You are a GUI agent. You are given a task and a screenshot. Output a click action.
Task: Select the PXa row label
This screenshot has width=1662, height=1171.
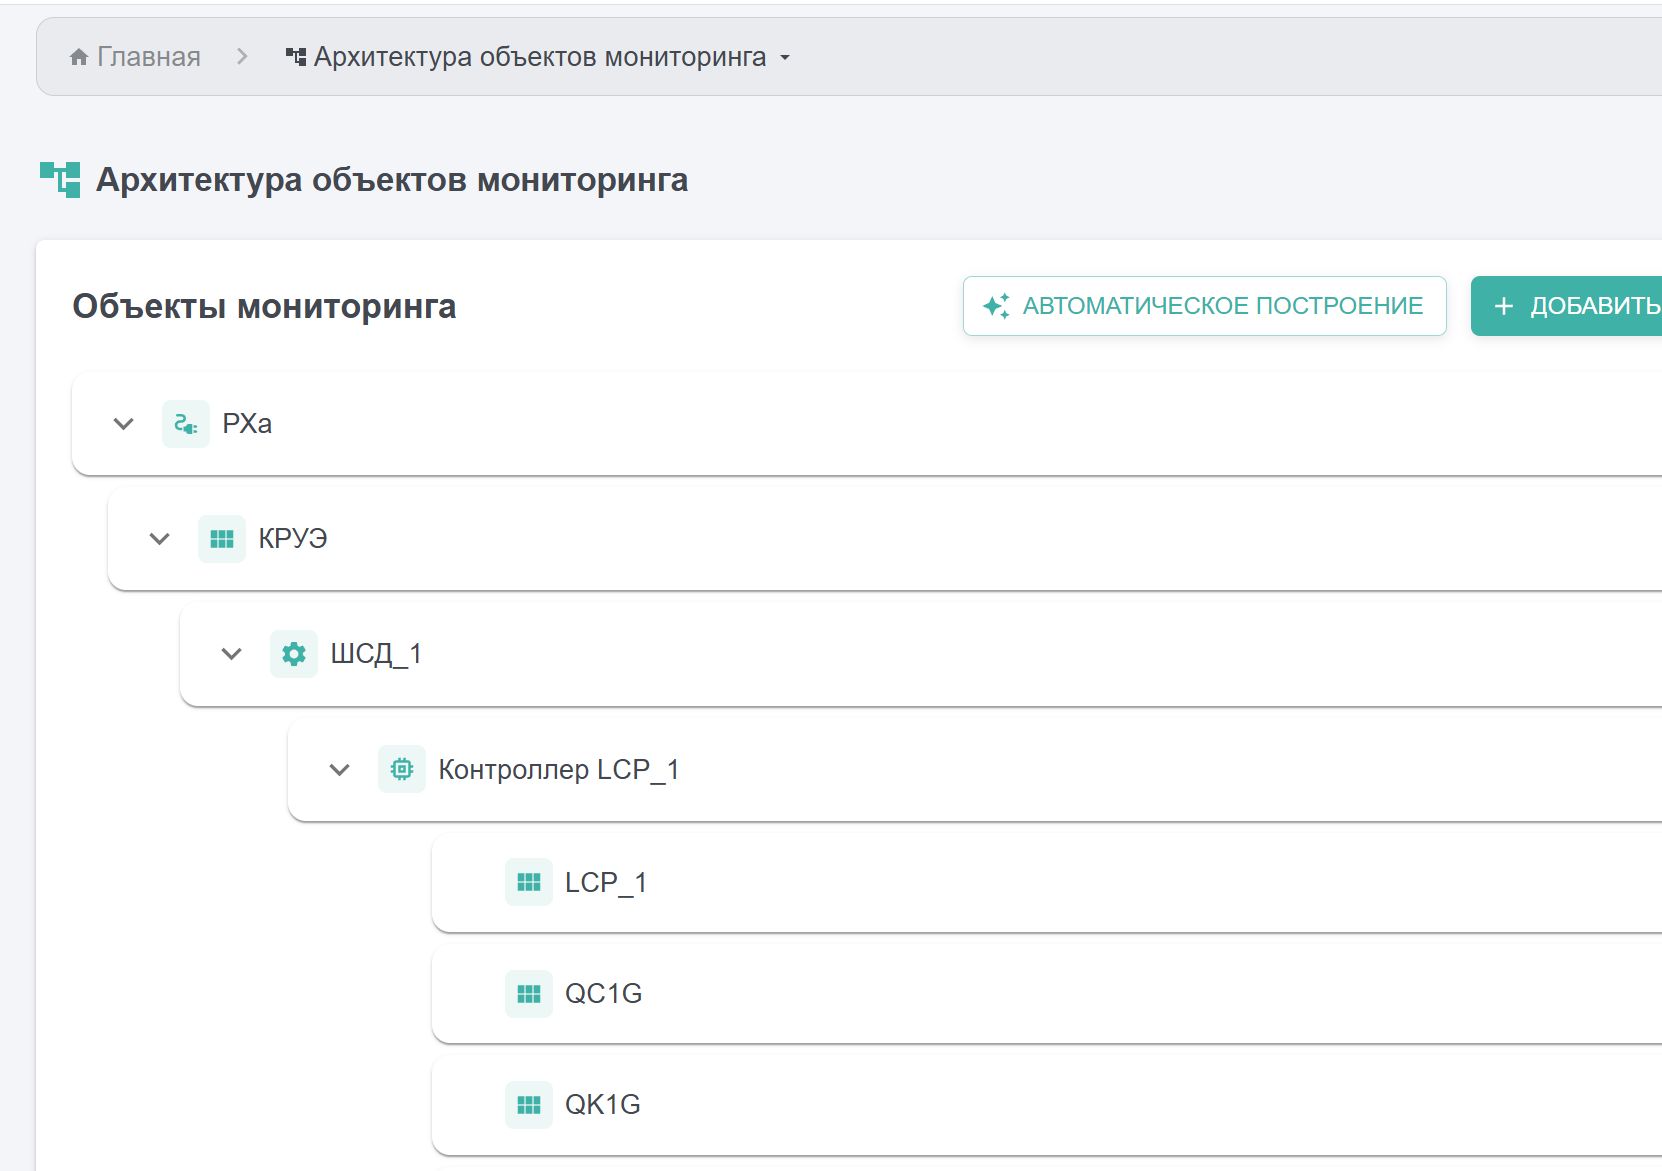pos(247,424)
